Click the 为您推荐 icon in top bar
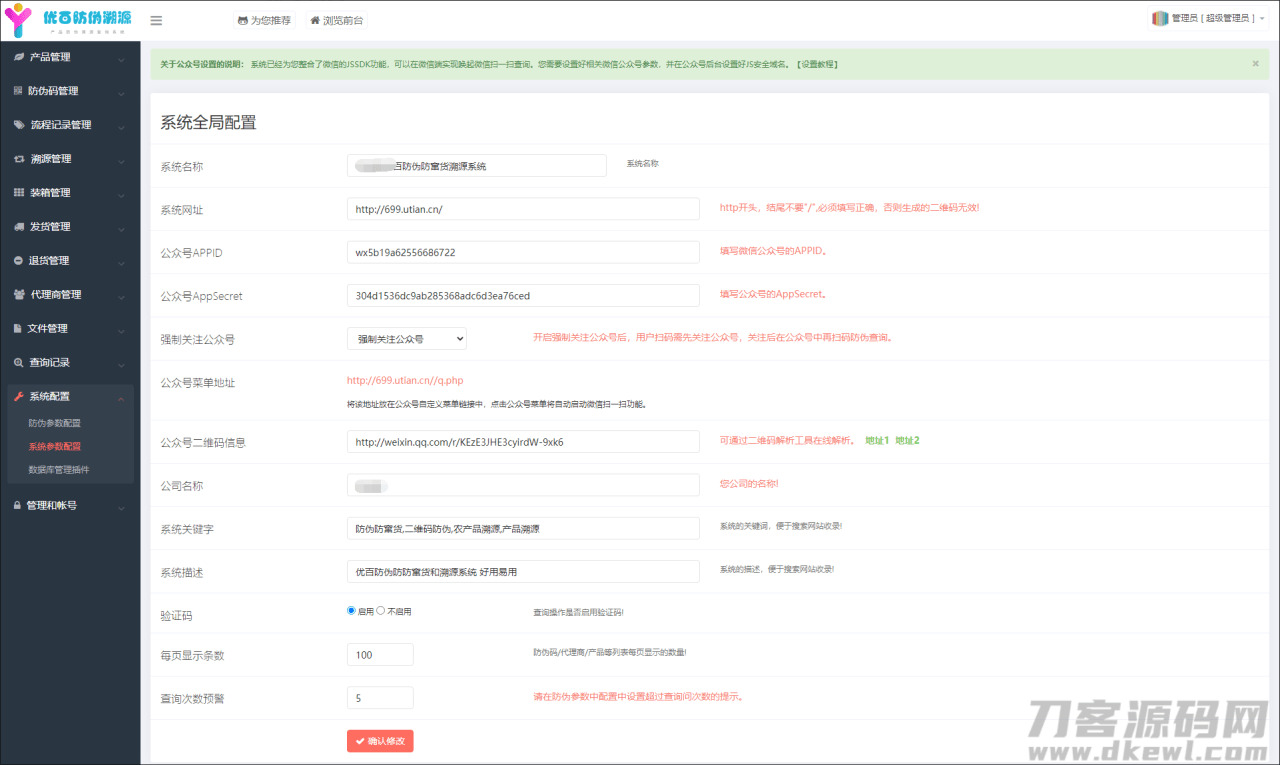Screen dimensions: 1280x765 (242, 20)
